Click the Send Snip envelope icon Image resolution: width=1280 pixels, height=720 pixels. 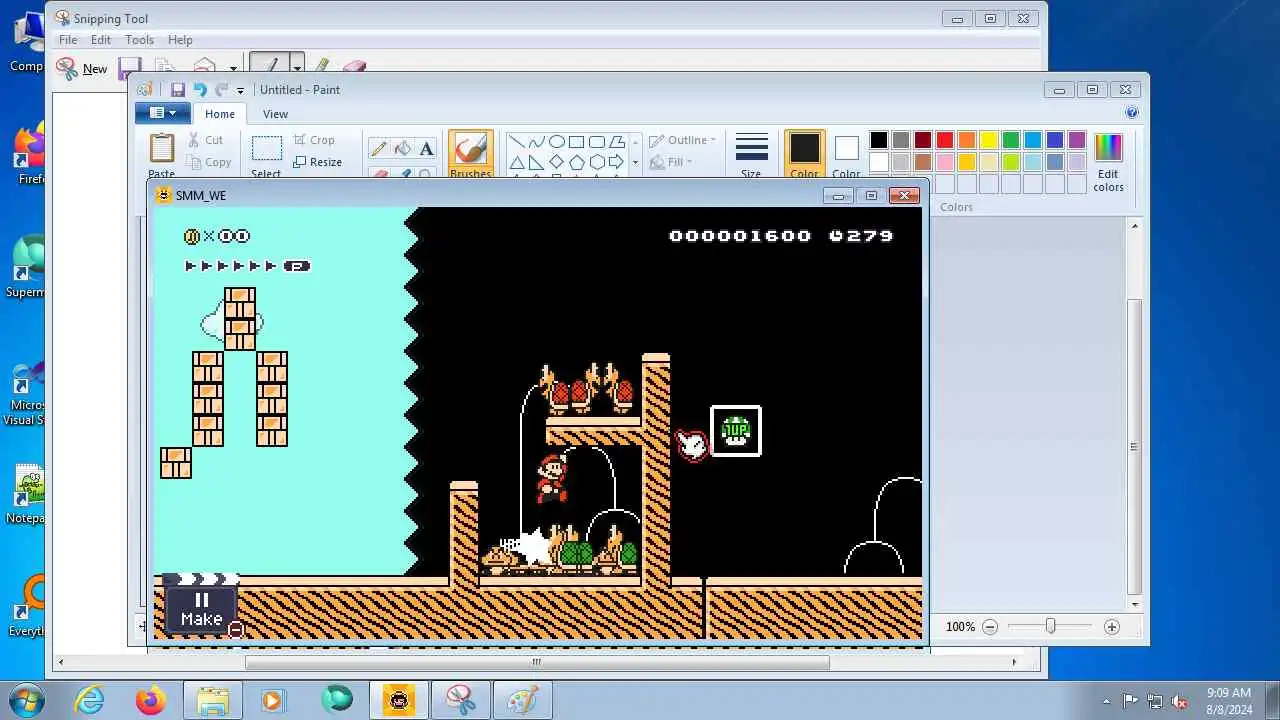pyautogui.click(x=204, y=67)
